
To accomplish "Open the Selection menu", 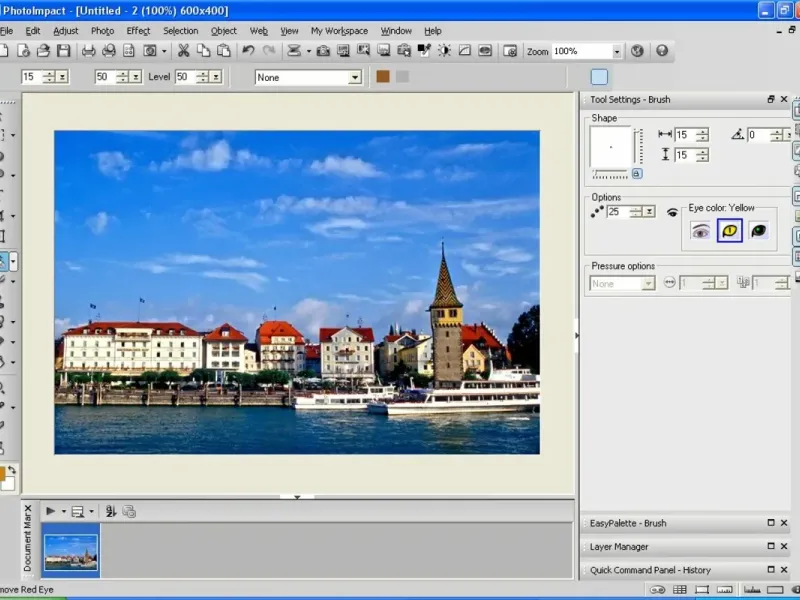I will pos(181,31).
